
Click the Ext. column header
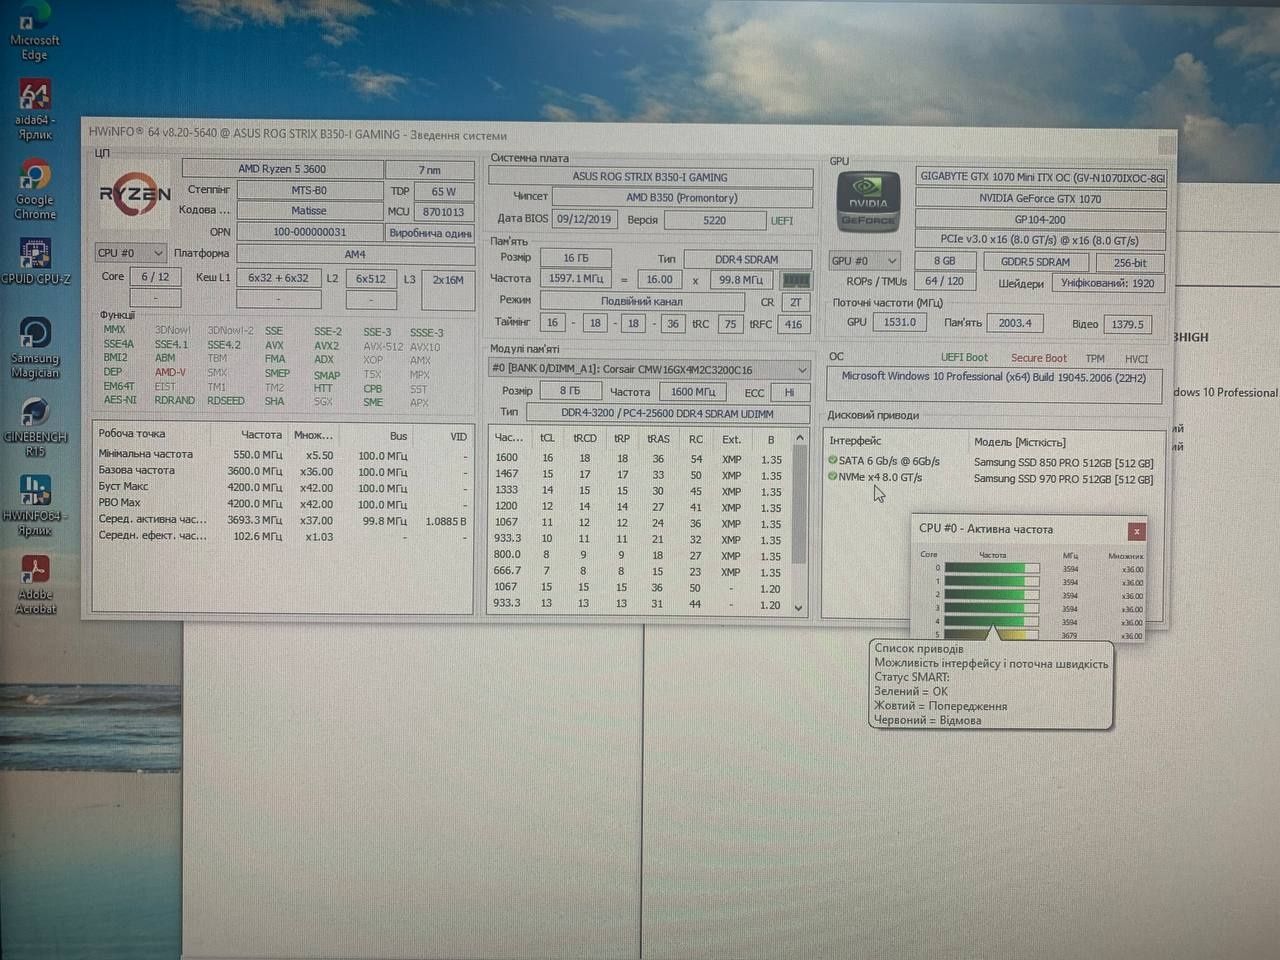732,438
